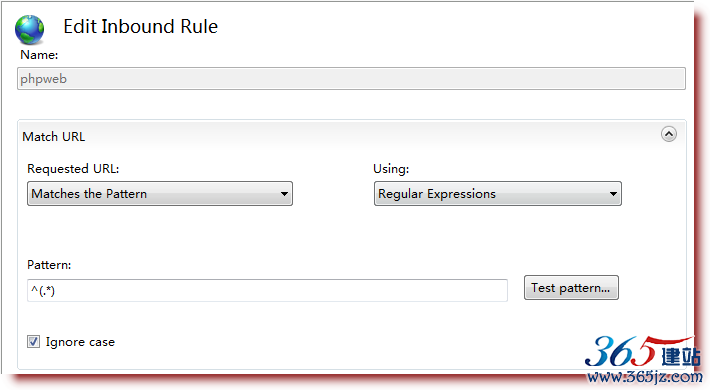Click the Pattern text field containing ^(.*)

267,290
